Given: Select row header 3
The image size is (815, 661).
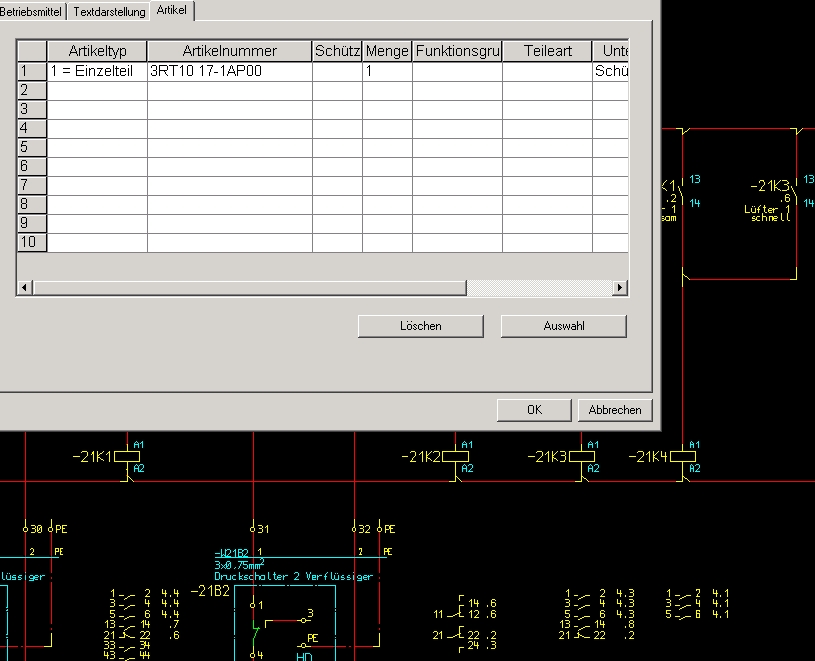Looking at the screenshot, I should pos(32,109).
